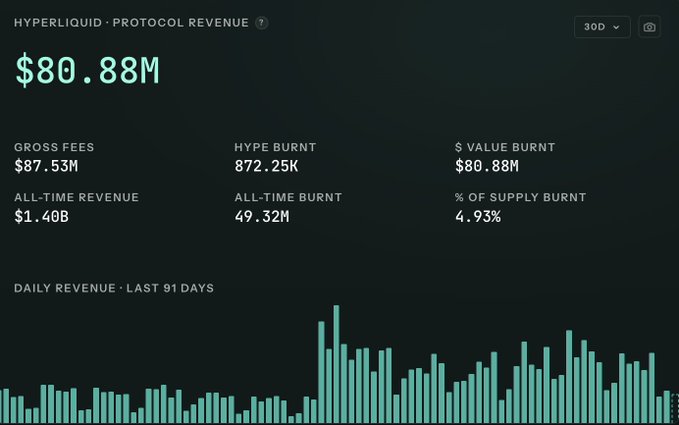The image size is (679, 425).
Task: Click the % of Supply Burnt 4.93%
Action: click(x=478, y=216)
